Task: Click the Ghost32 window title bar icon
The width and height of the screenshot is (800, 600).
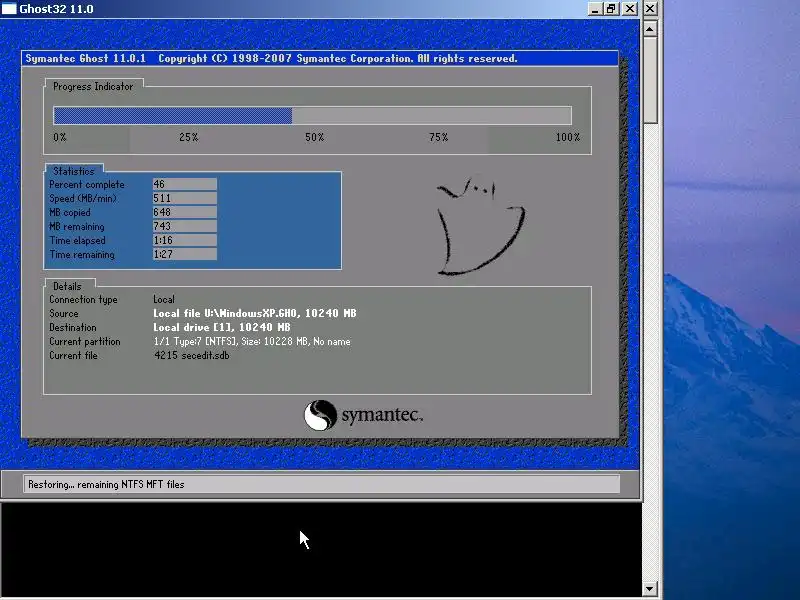Action: 9,9
